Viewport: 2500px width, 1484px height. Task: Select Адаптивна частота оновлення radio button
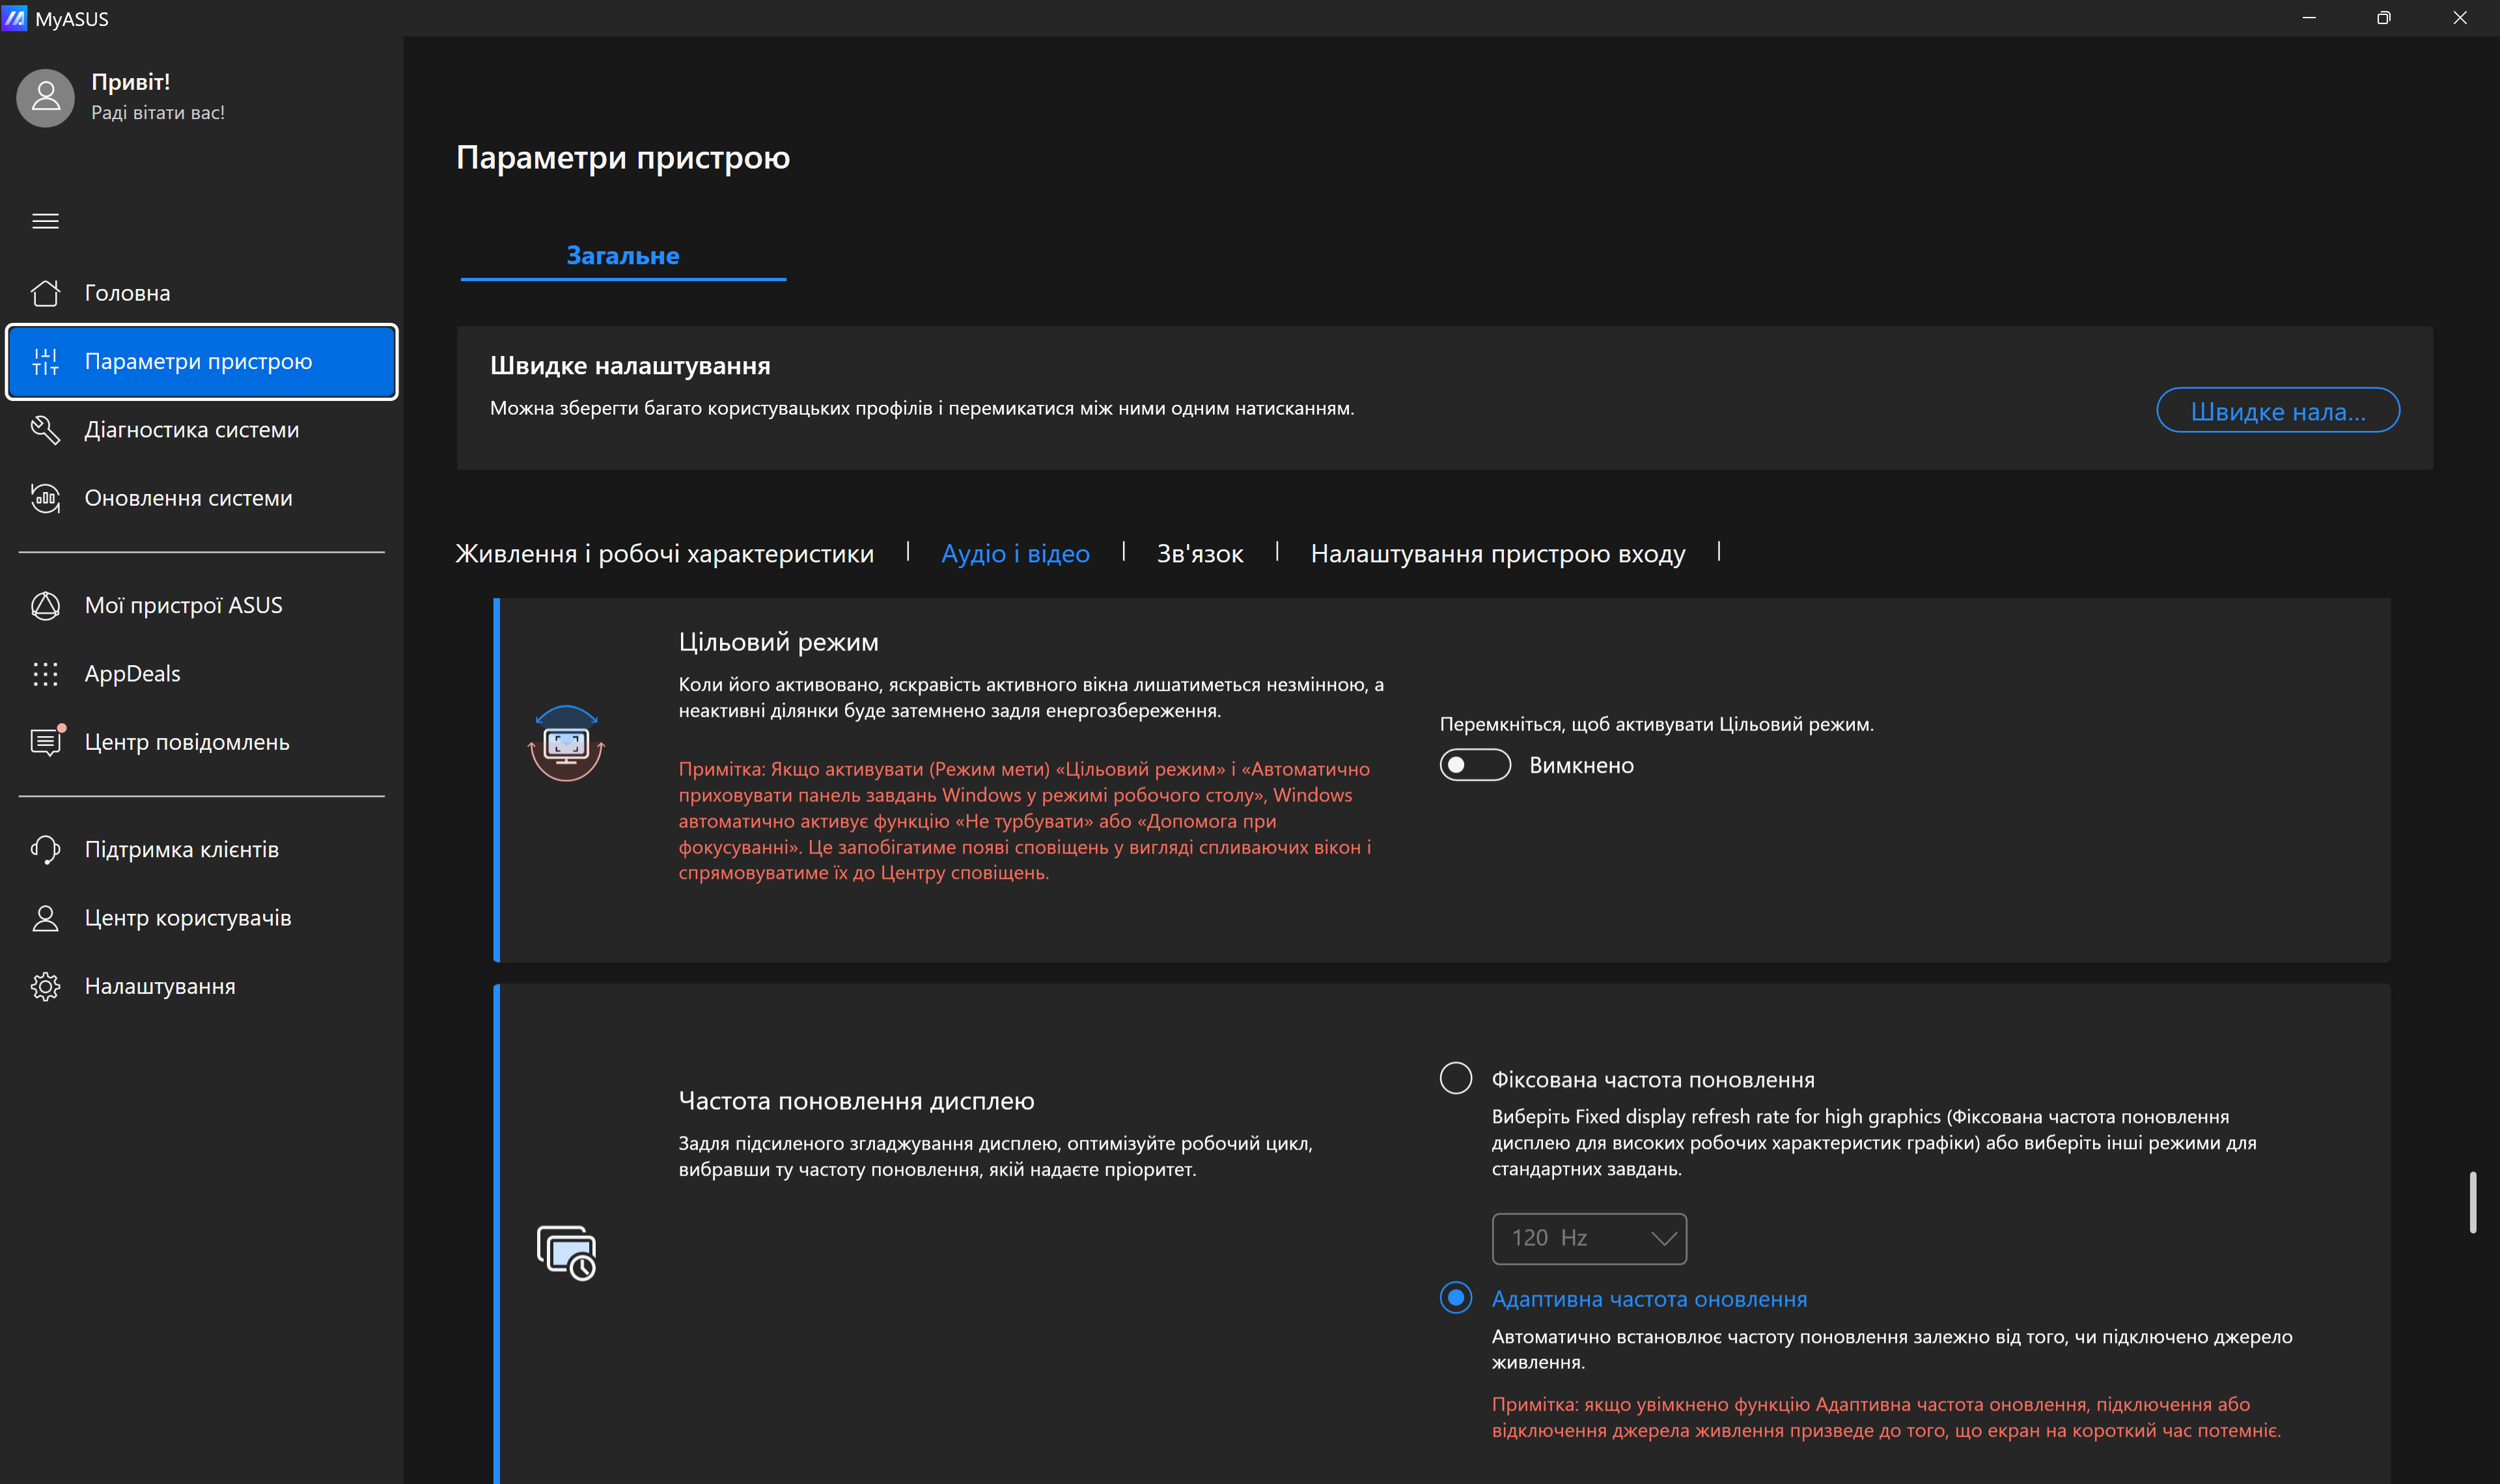coord(1455,1298)
